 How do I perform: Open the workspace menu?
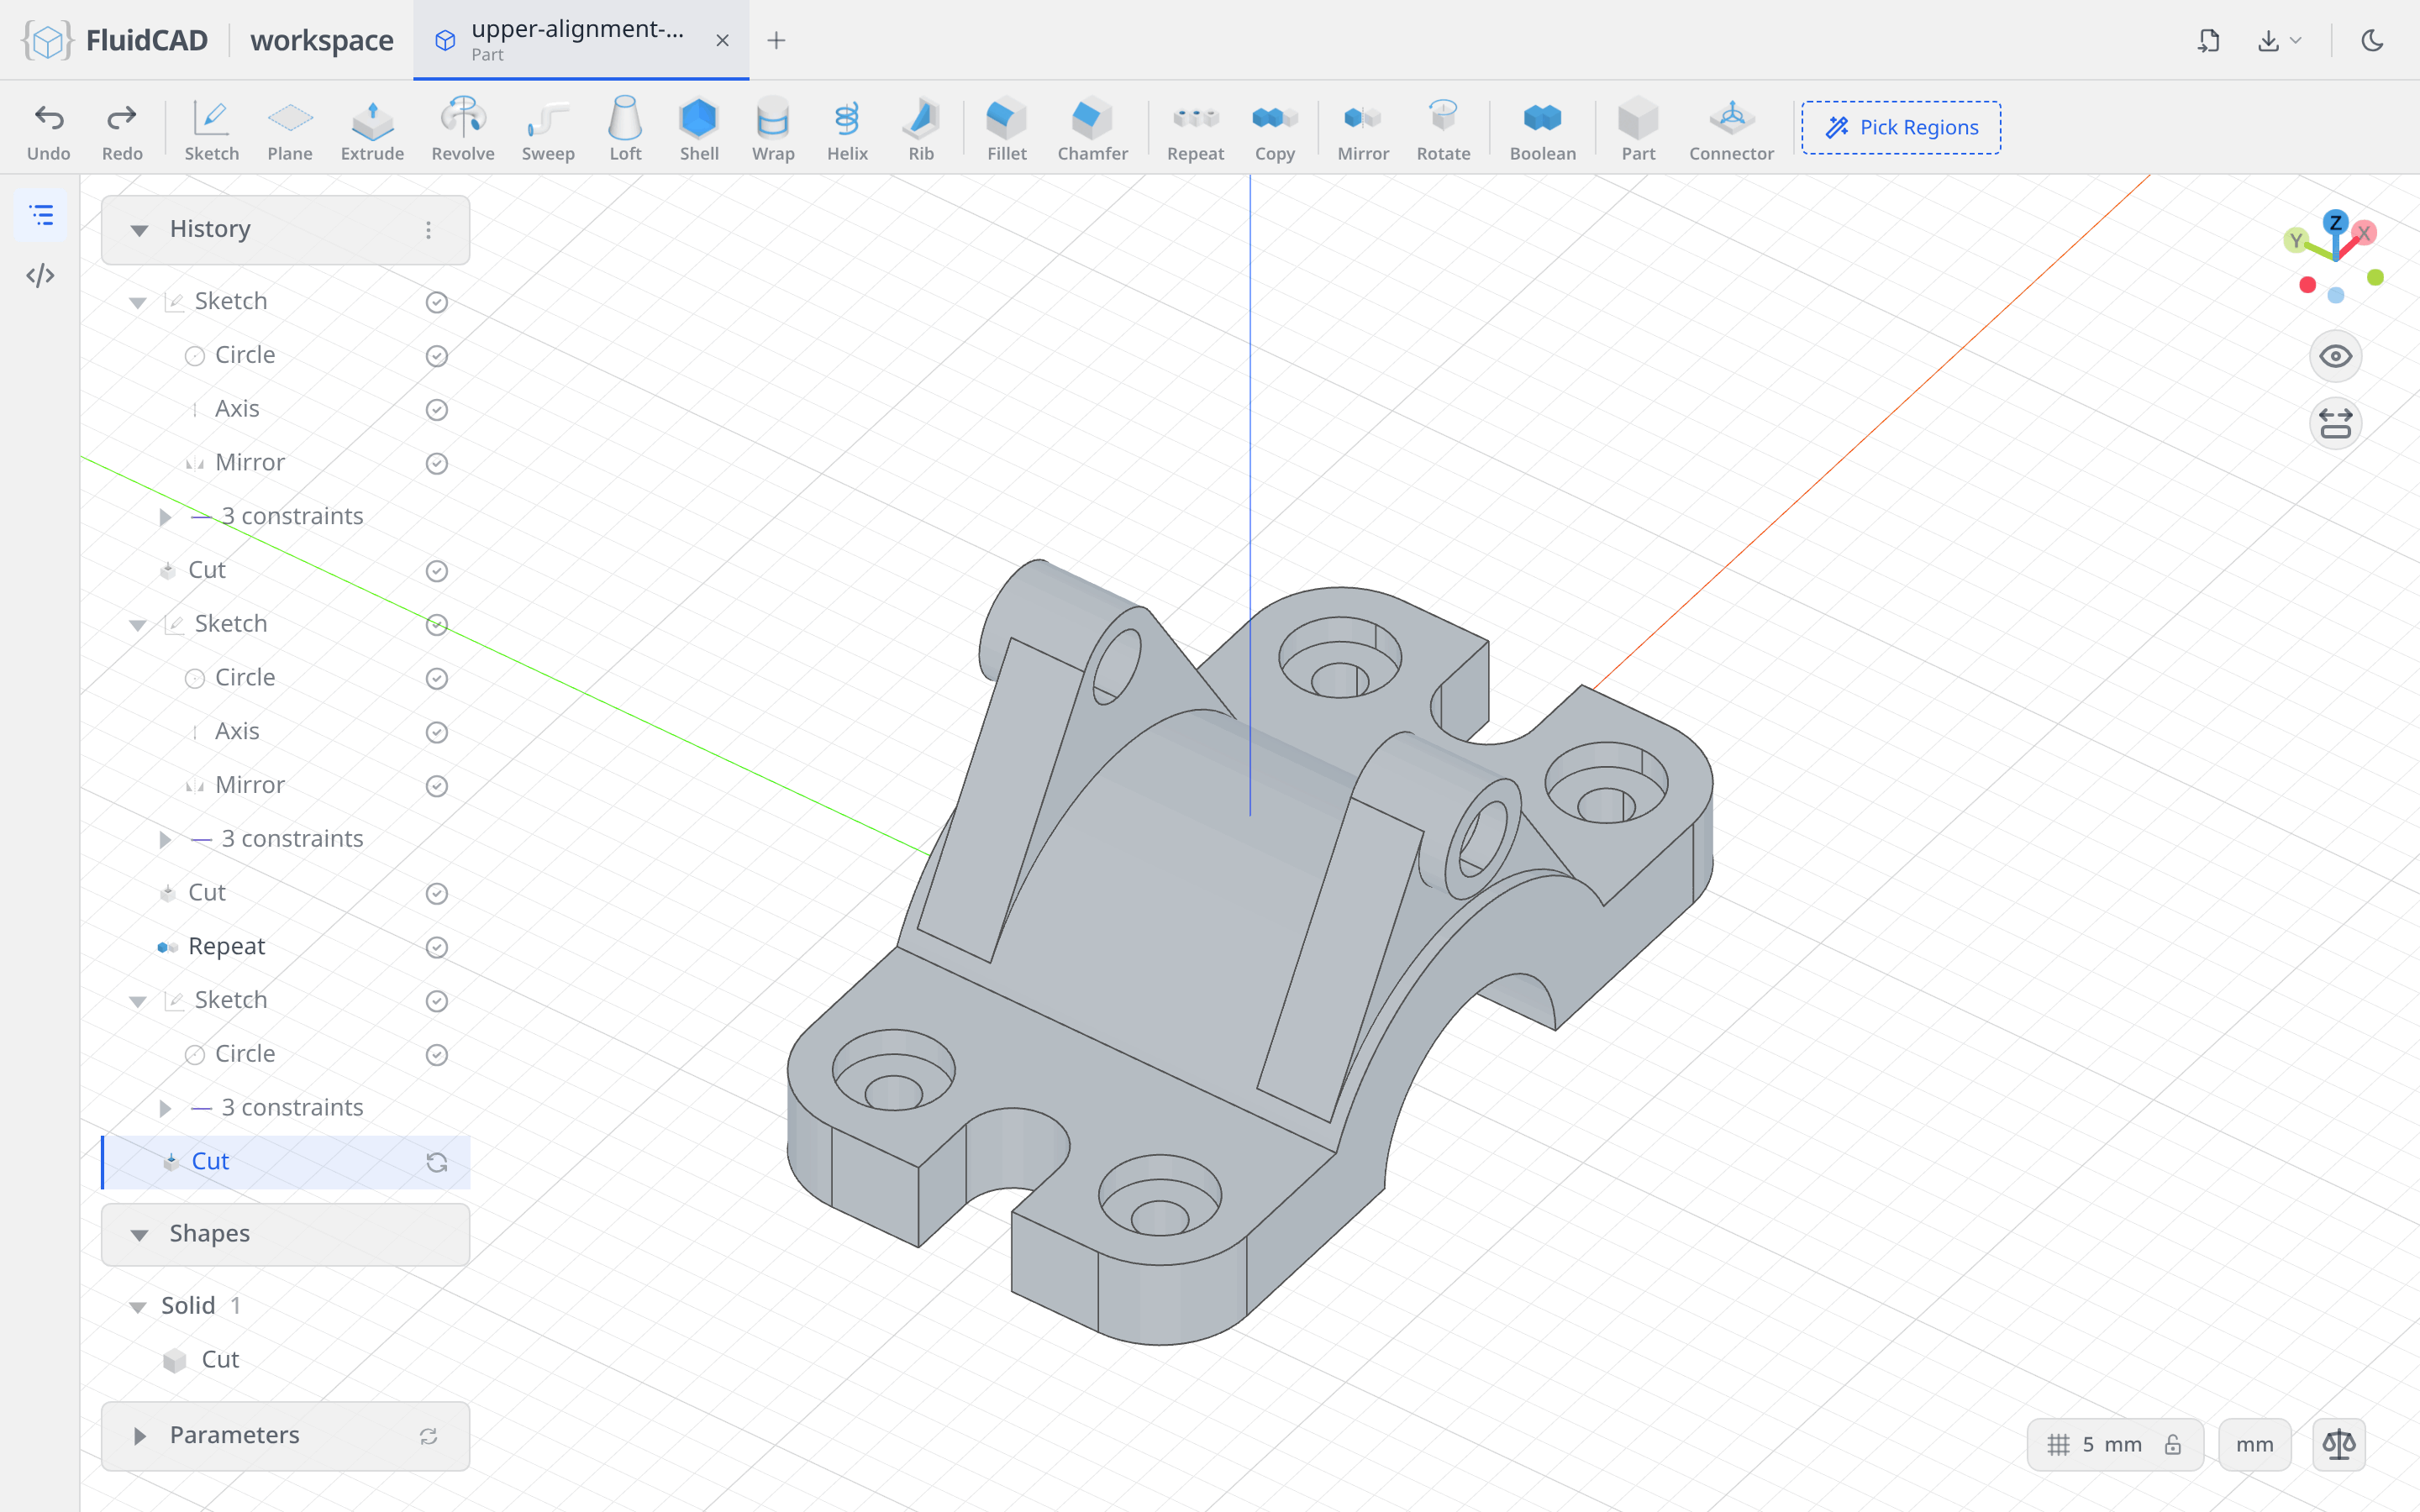click(322, 40)
